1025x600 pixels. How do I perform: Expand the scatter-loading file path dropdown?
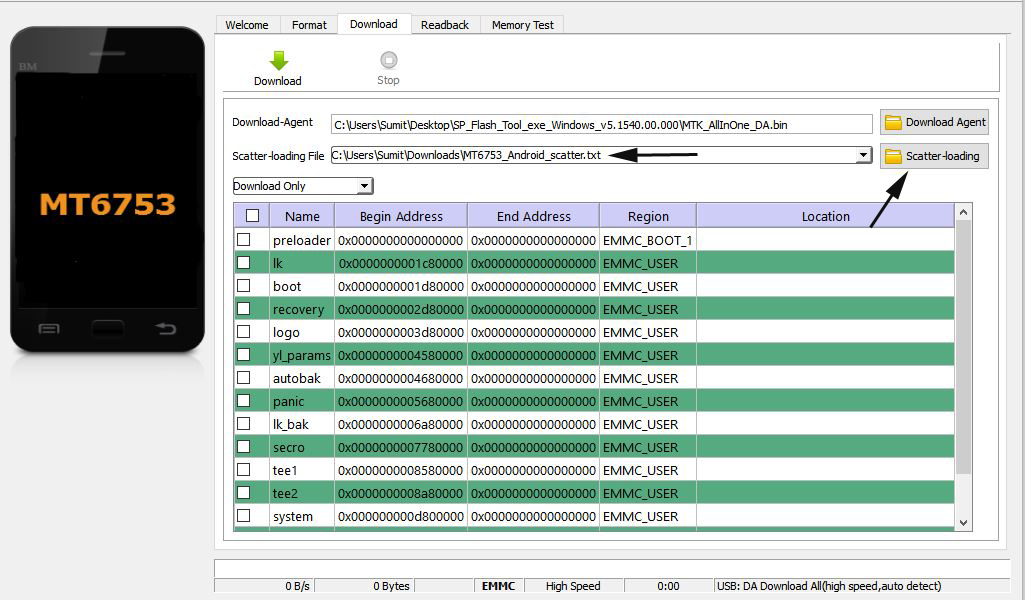click(x=862, y=156)
